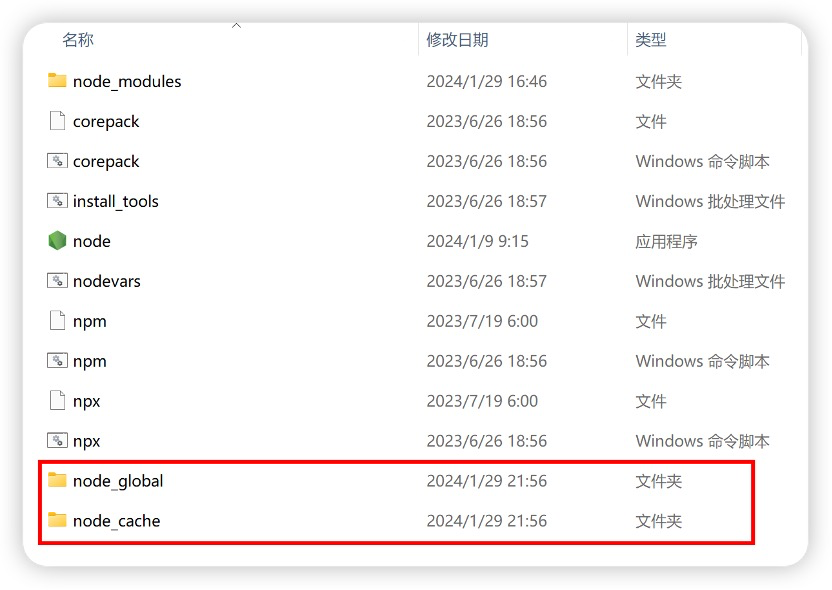Image resolution: width=832 pixels, height=590 pixels.
Task: Click 文件夹 type of node_cache
Action: [x=658, y=521]
